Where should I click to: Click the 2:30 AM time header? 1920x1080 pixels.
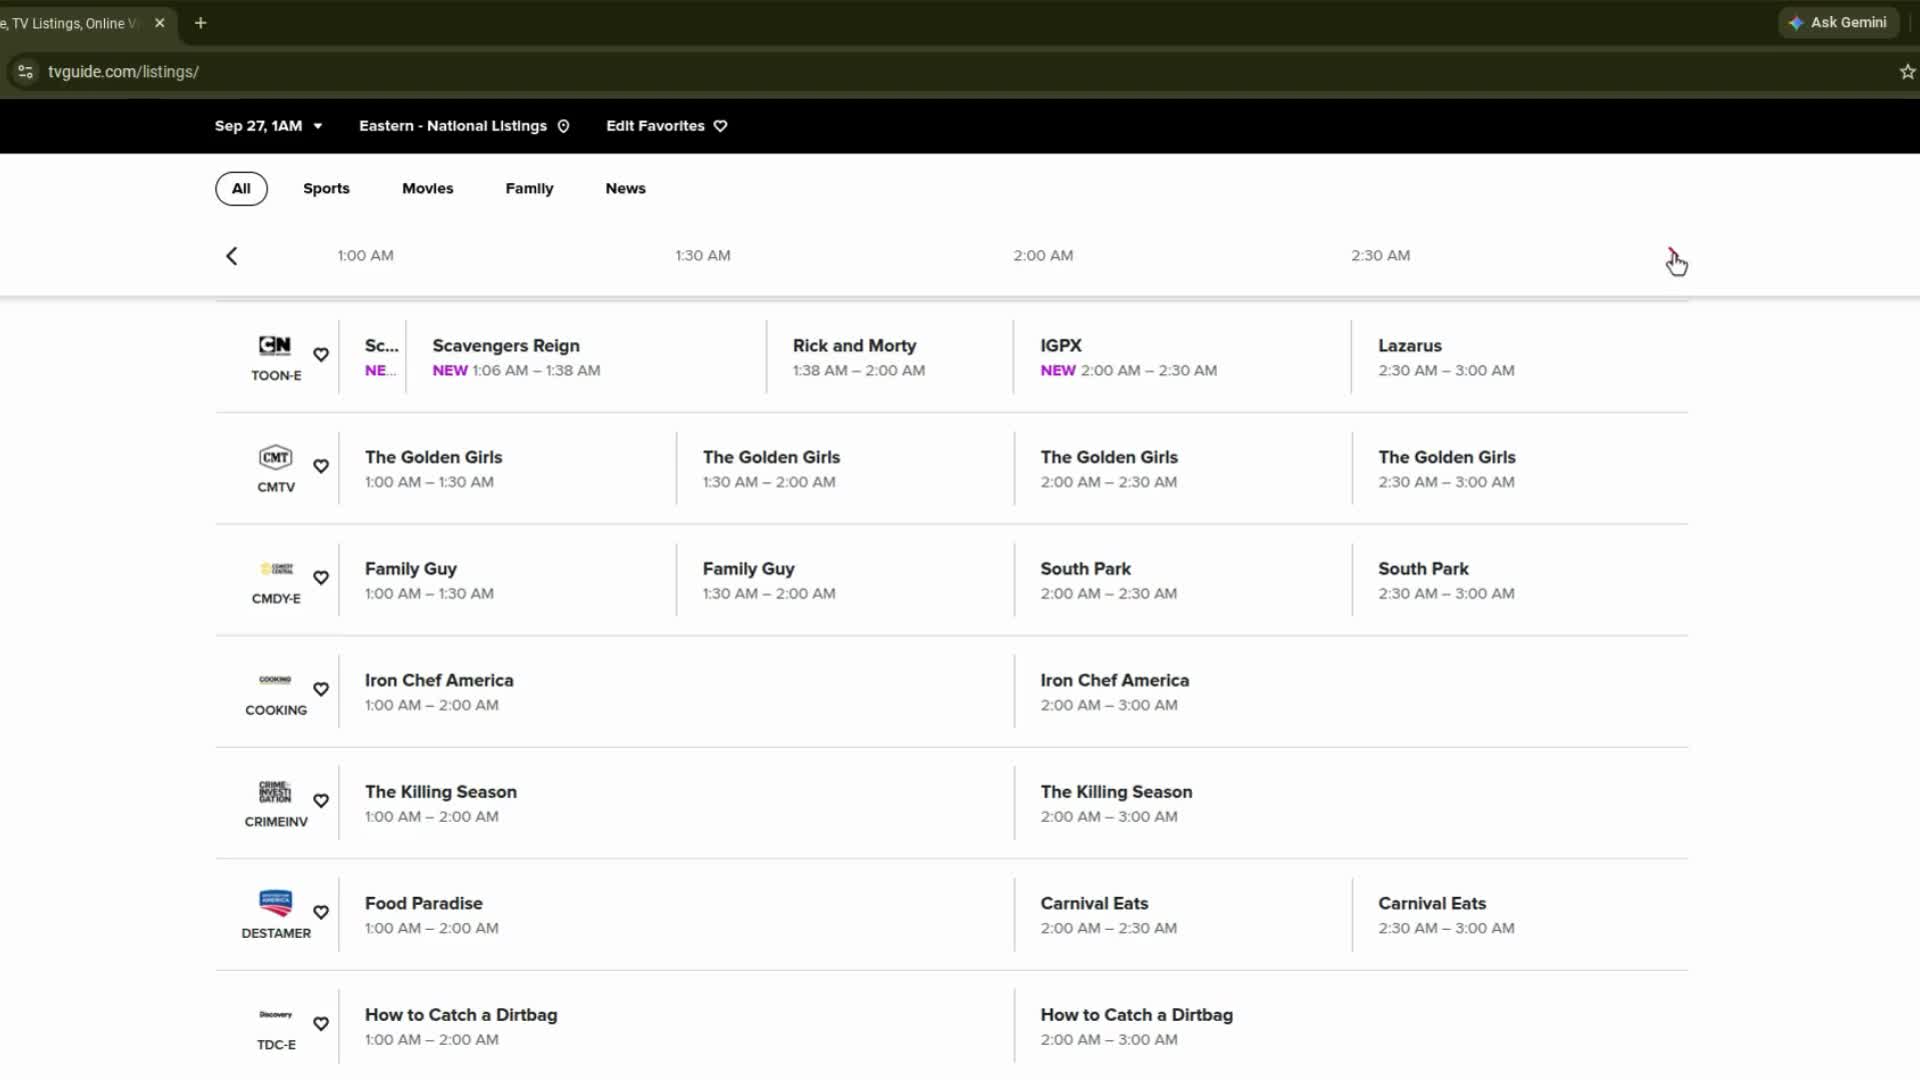click(1380, 255)
